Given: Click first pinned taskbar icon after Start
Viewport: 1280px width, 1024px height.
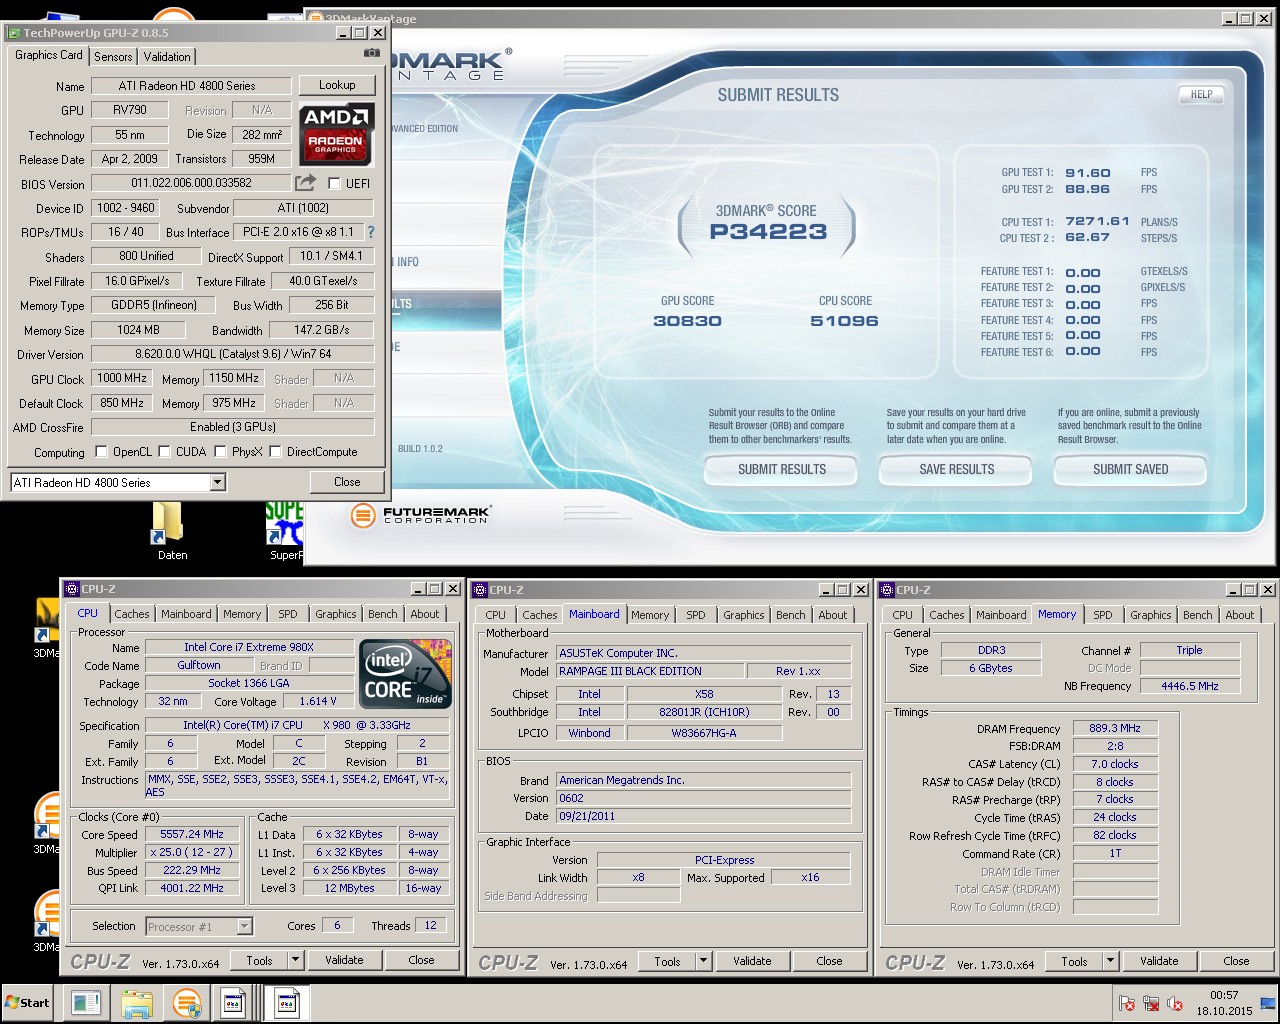Looking at the screenshot, I should pos(86,1002).
